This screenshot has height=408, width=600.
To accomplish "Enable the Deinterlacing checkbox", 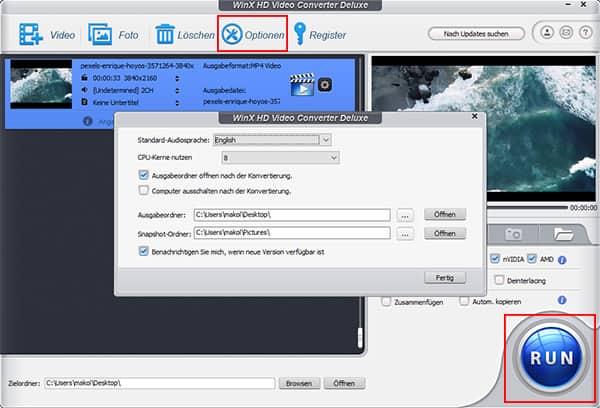I will click(x=499, y=280).
